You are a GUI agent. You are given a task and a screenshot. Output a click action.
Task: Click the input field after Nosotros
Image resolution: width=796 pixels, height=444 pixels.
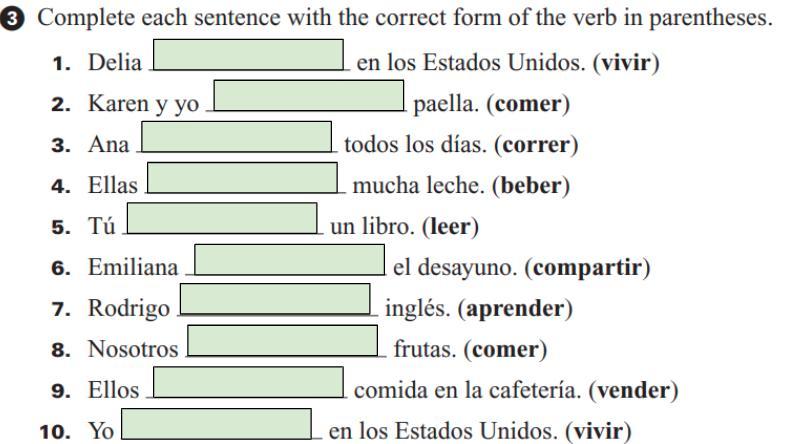click(283, 341)
